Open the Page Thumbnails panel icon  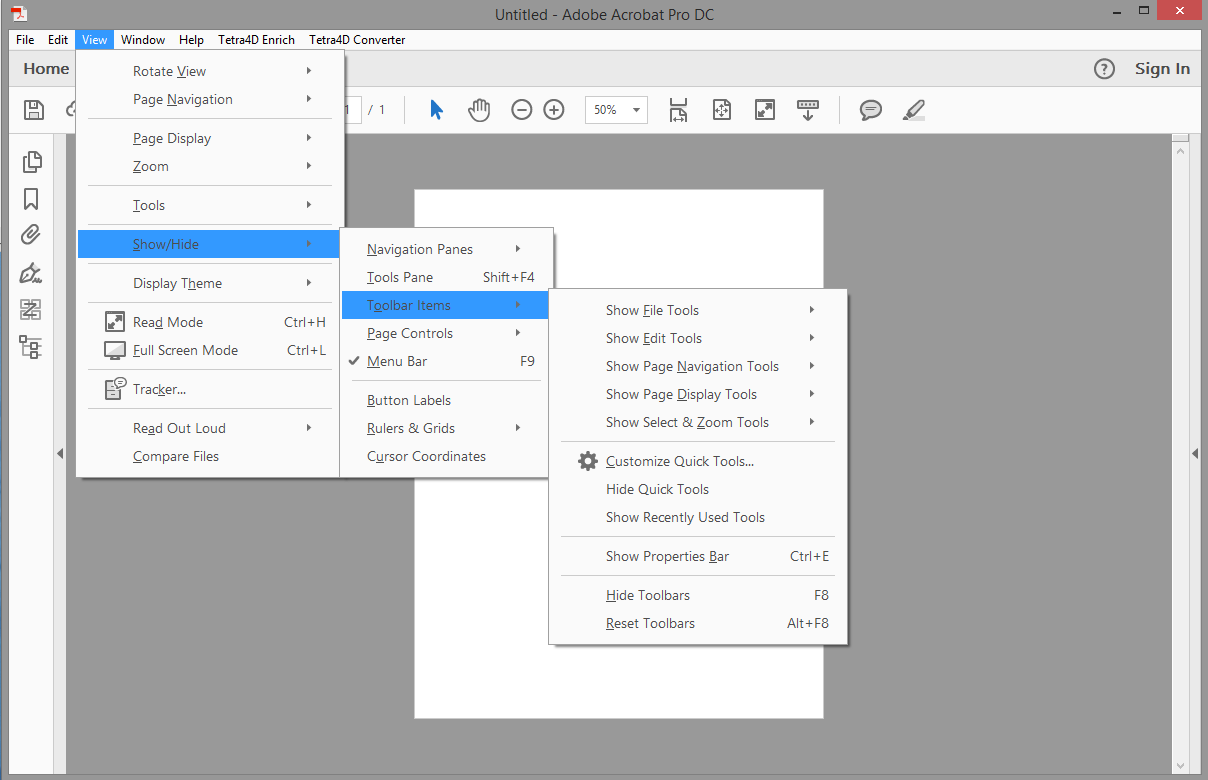pos(31,161)
